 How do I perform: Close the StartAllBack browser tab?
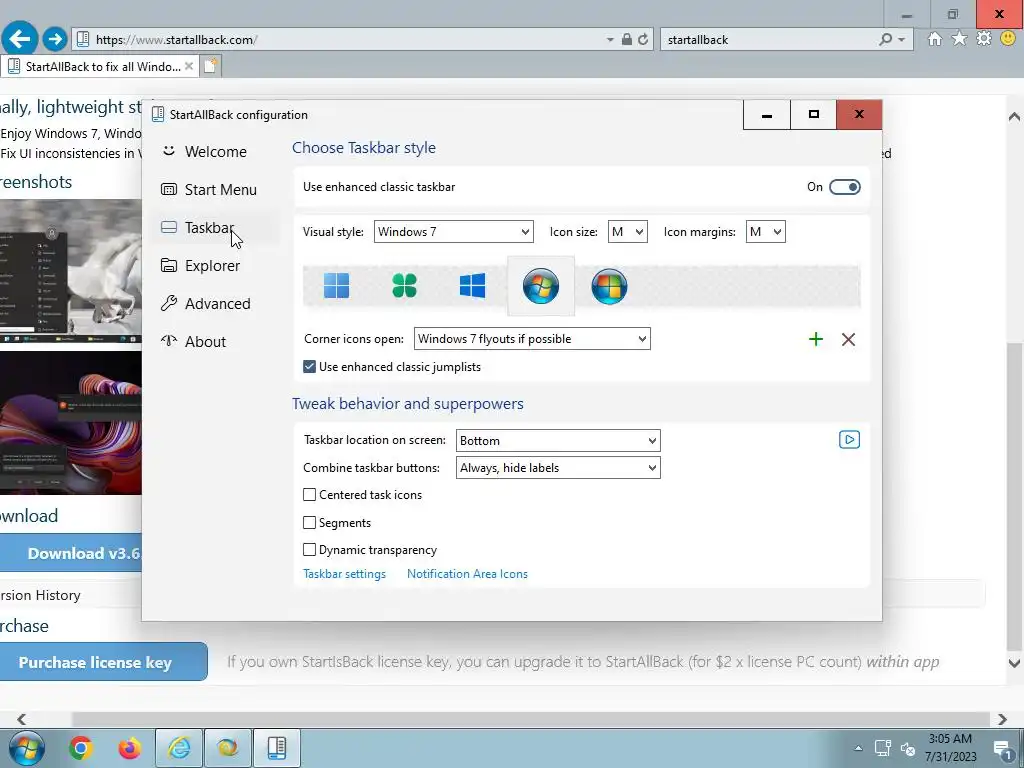point(189,66)
